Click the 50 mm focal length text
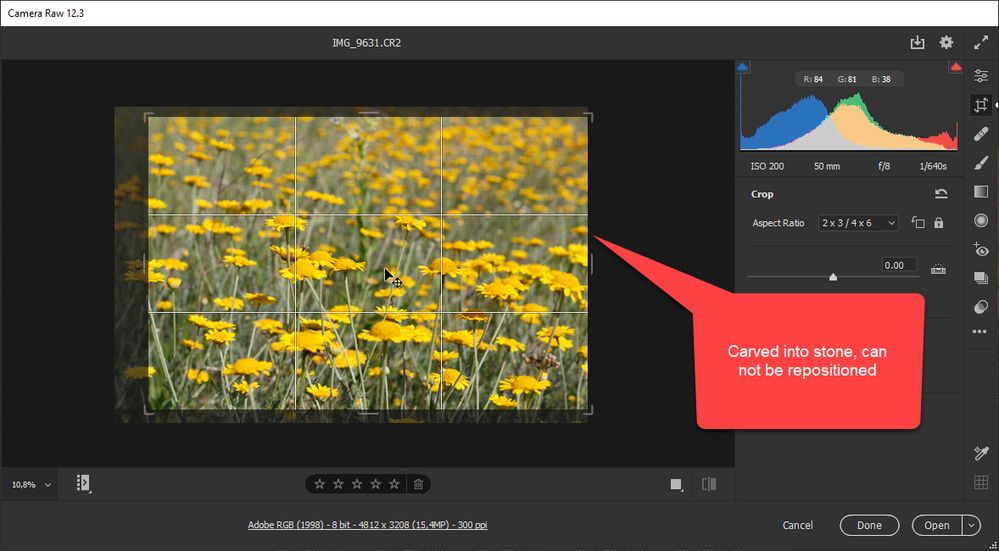Viewport: 999px width, 551px height. (x=827, y=166)
